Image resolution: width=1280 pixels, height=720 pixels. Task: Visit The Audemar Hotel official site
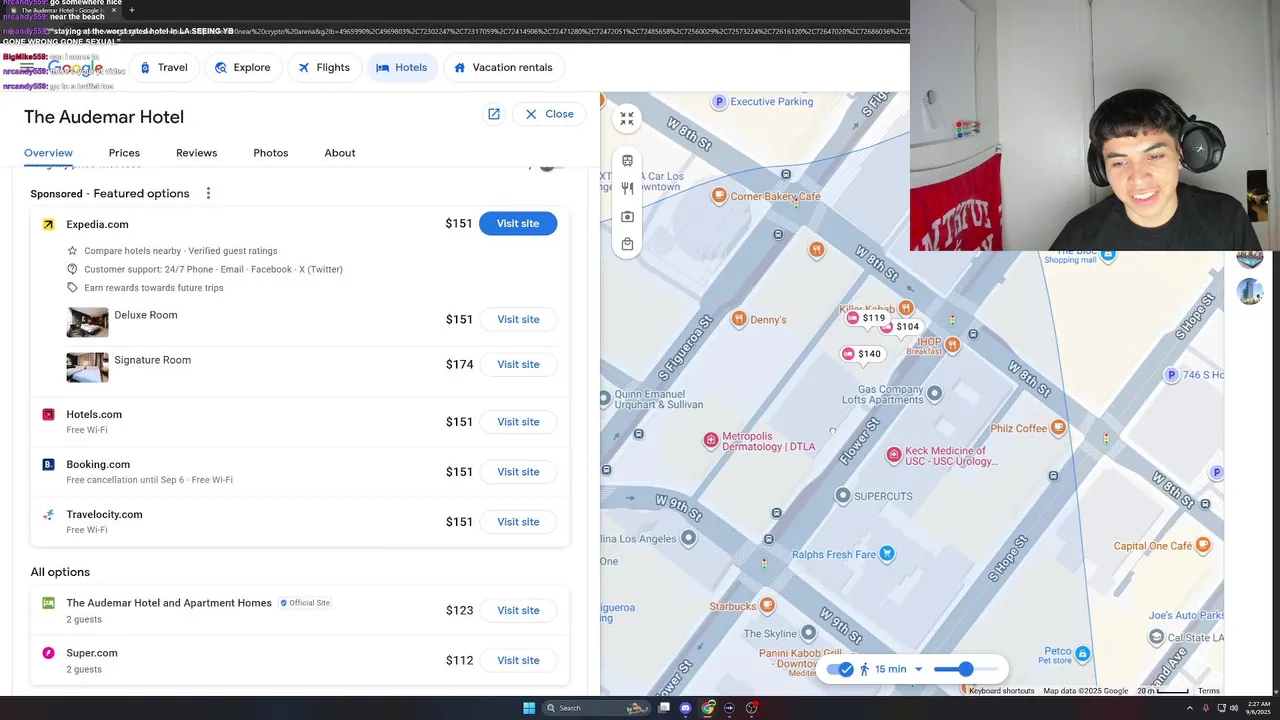(518, 610)
